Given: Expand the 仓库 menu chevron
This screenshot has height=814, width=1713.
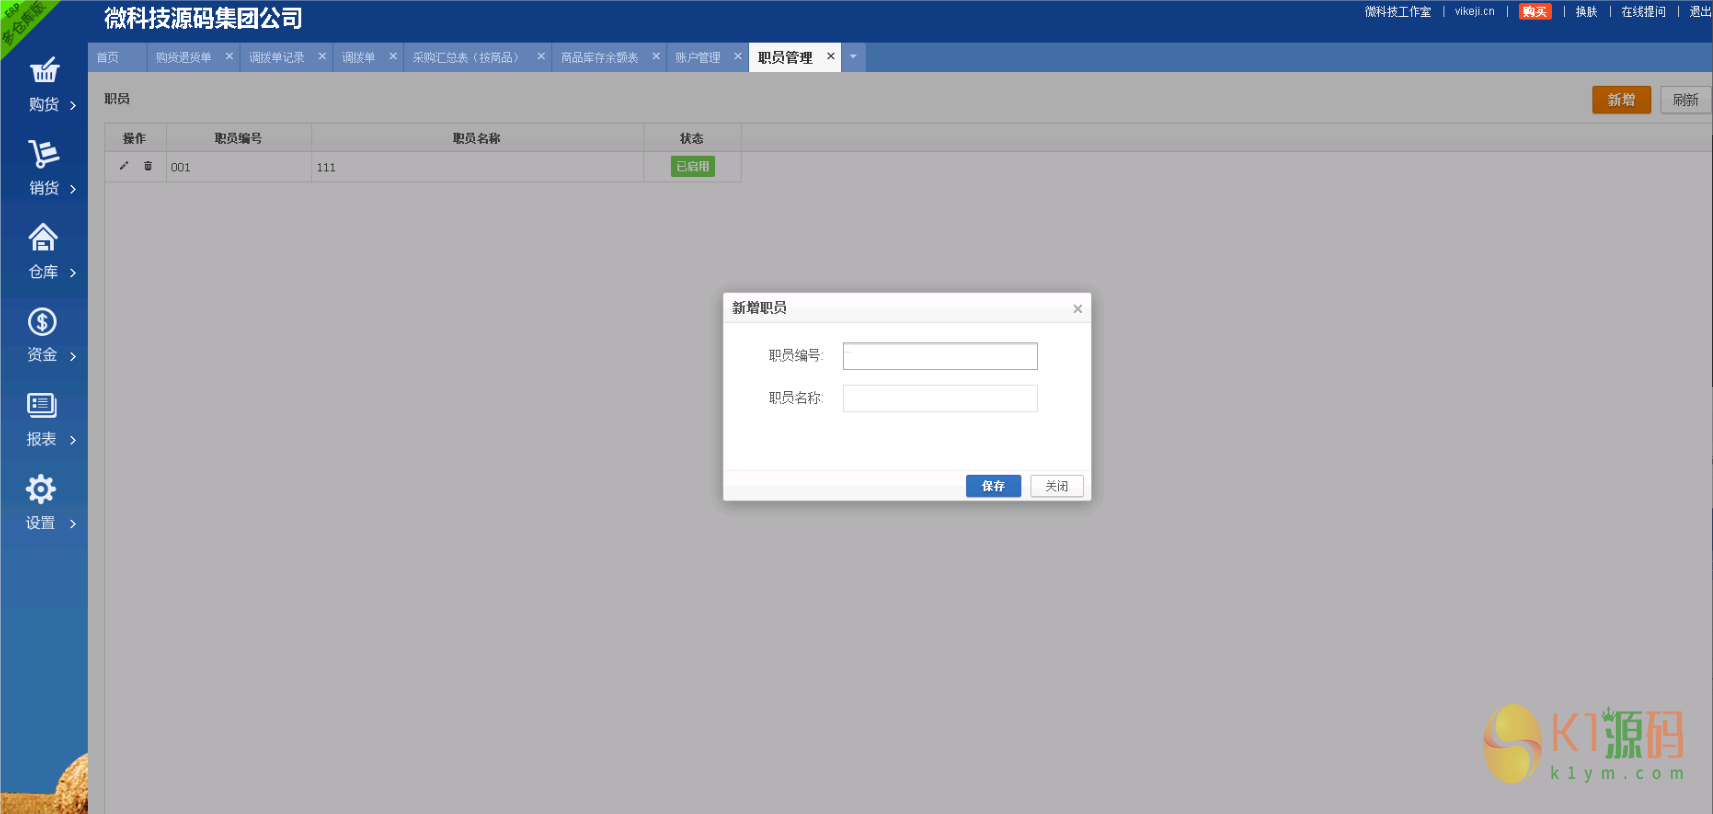Looking at the screenshot, I should [73, 273].
